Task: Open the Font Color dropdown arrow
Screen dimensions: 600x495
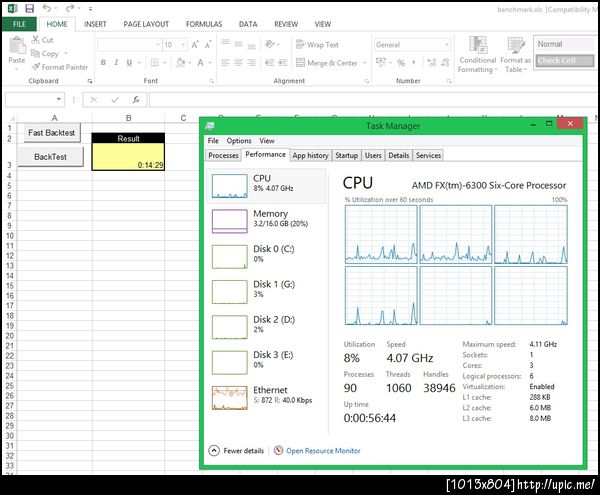Action: pyautogui.click(x=210, y=63)
